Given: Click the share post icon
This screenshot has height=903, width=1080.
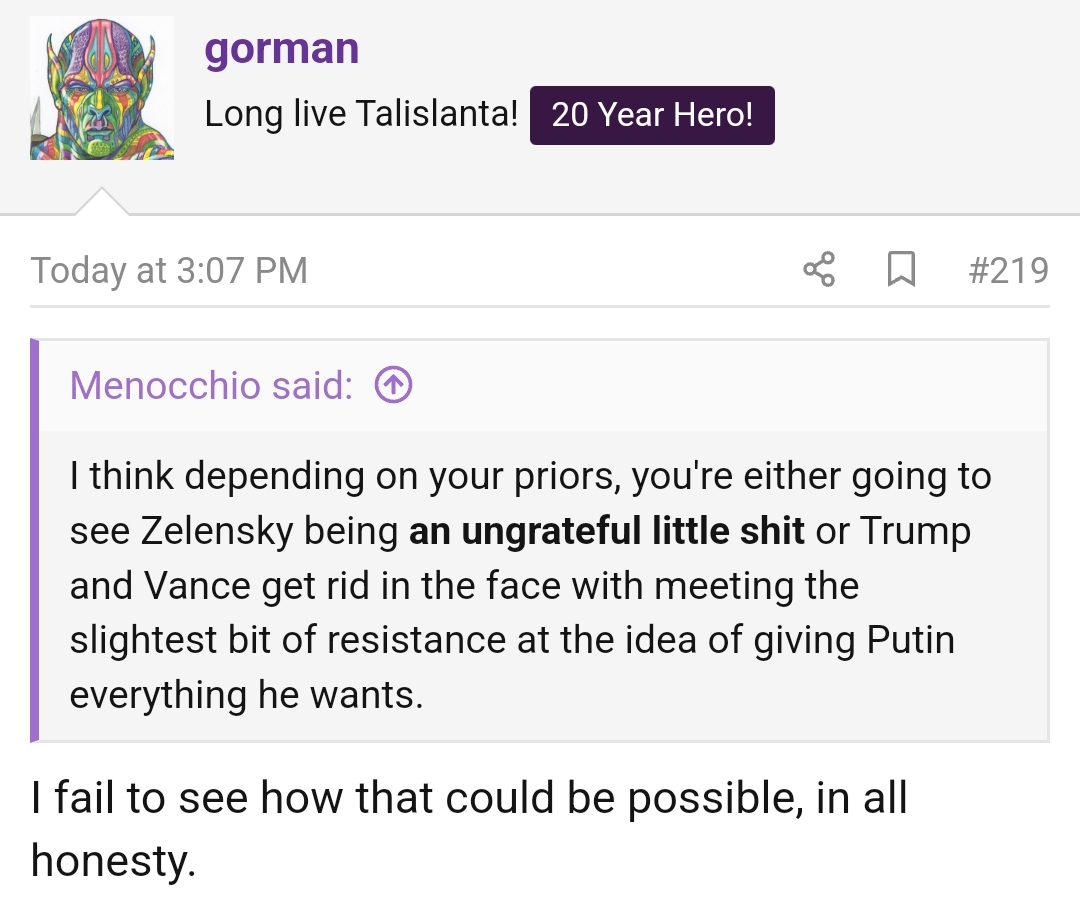Looking at the screenshot, I should tap(819, 269).
